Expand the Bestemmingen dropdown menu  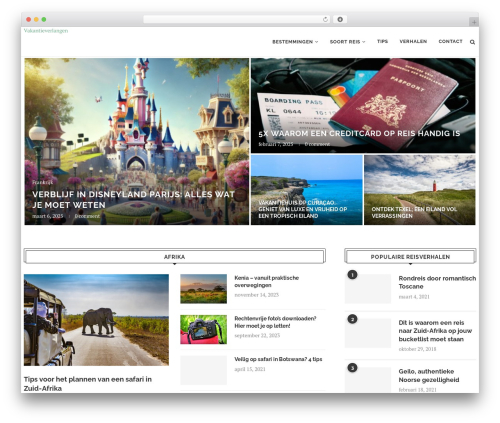pos(295,42)
